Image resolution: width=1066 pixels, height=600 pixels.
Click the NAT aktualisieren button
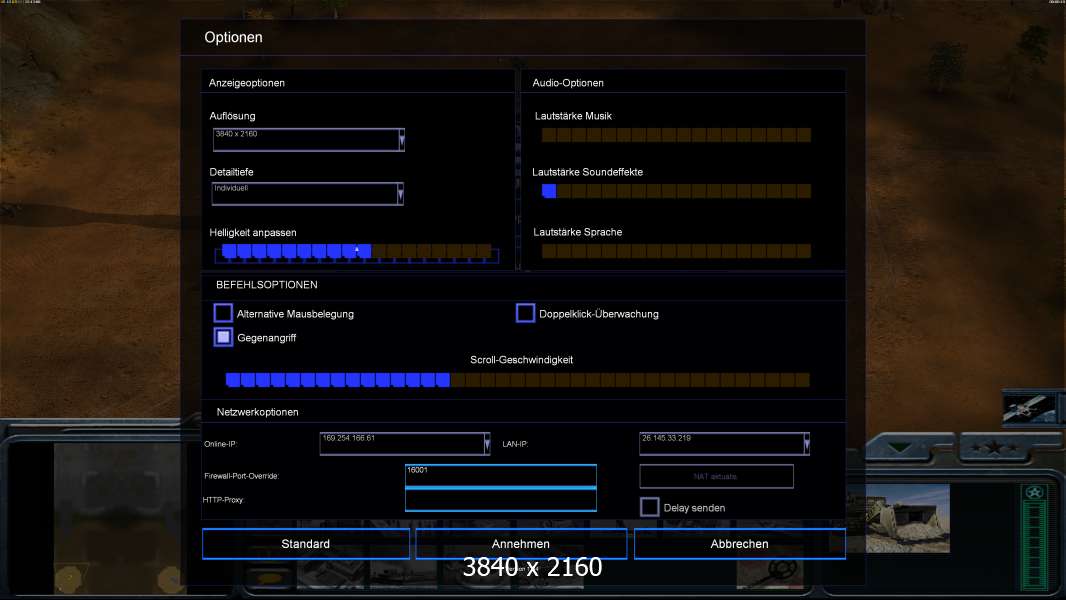coord(716,476)
